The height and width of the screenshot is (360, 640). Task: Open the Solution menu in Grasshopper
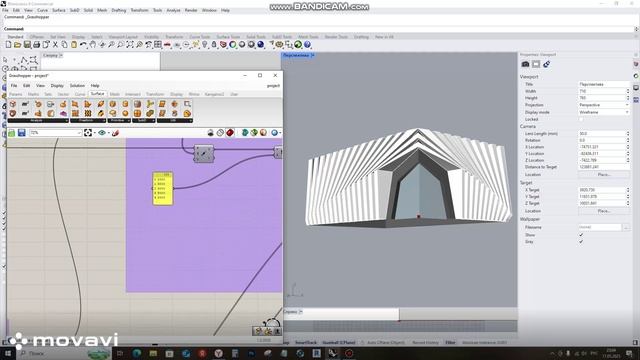[77, 86]
